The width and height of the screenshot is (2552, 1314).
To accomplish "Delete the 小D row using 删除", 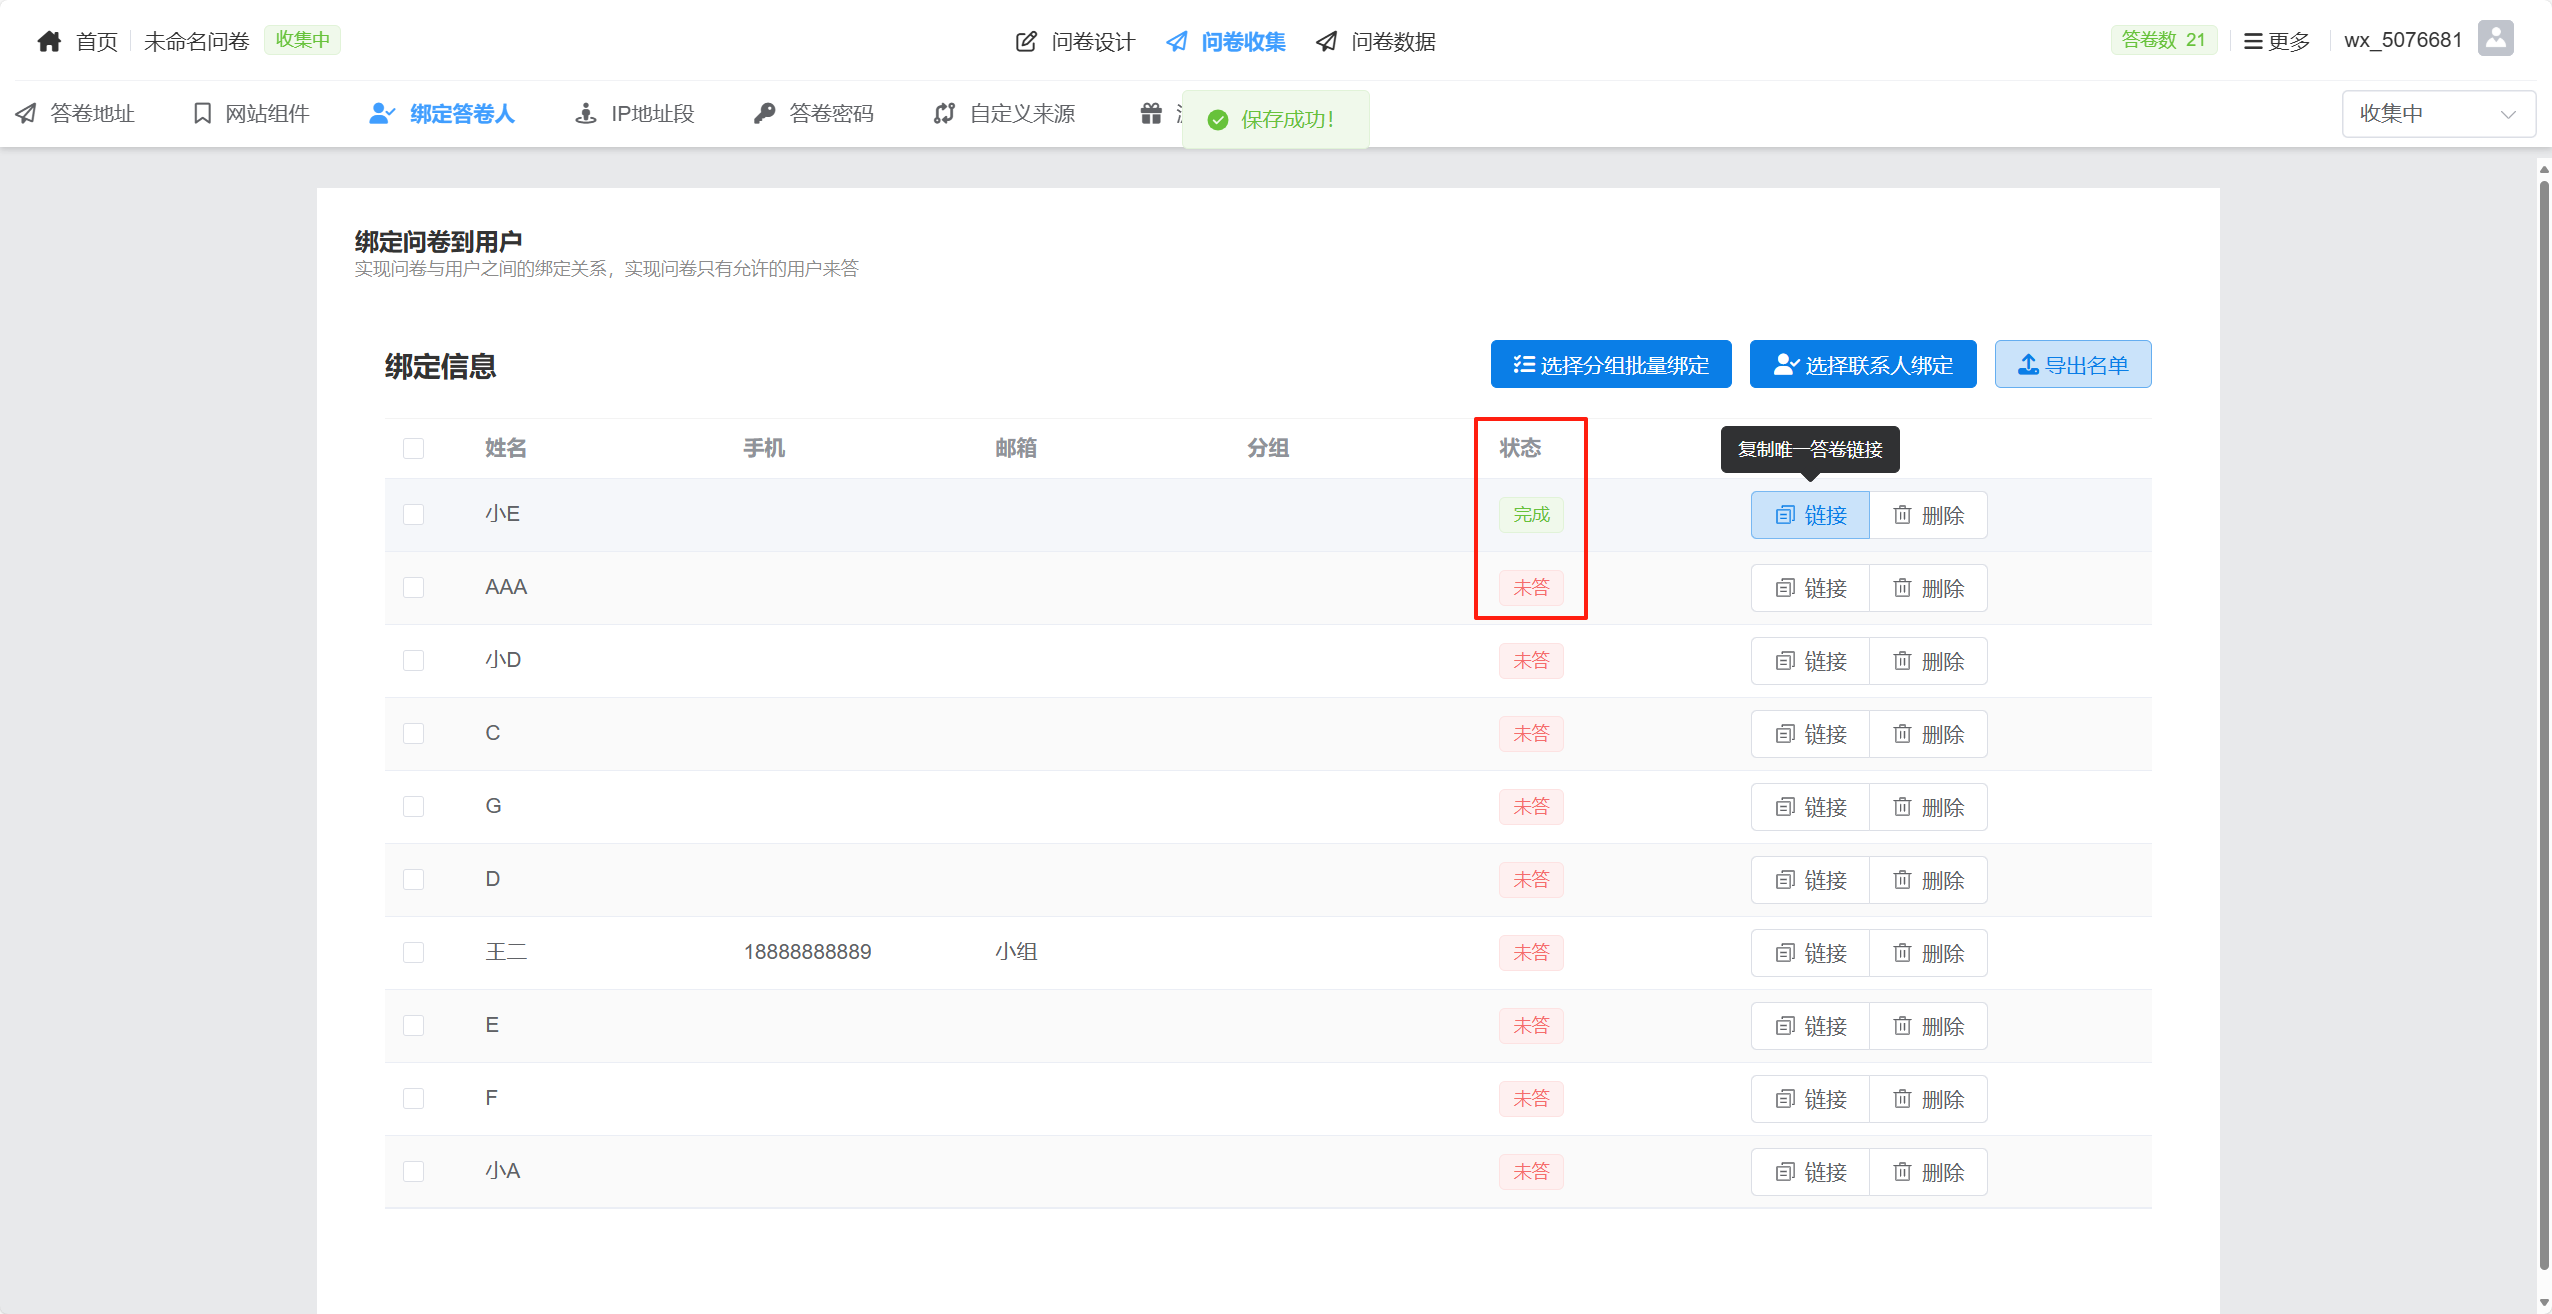I will tap(1928, 661).
